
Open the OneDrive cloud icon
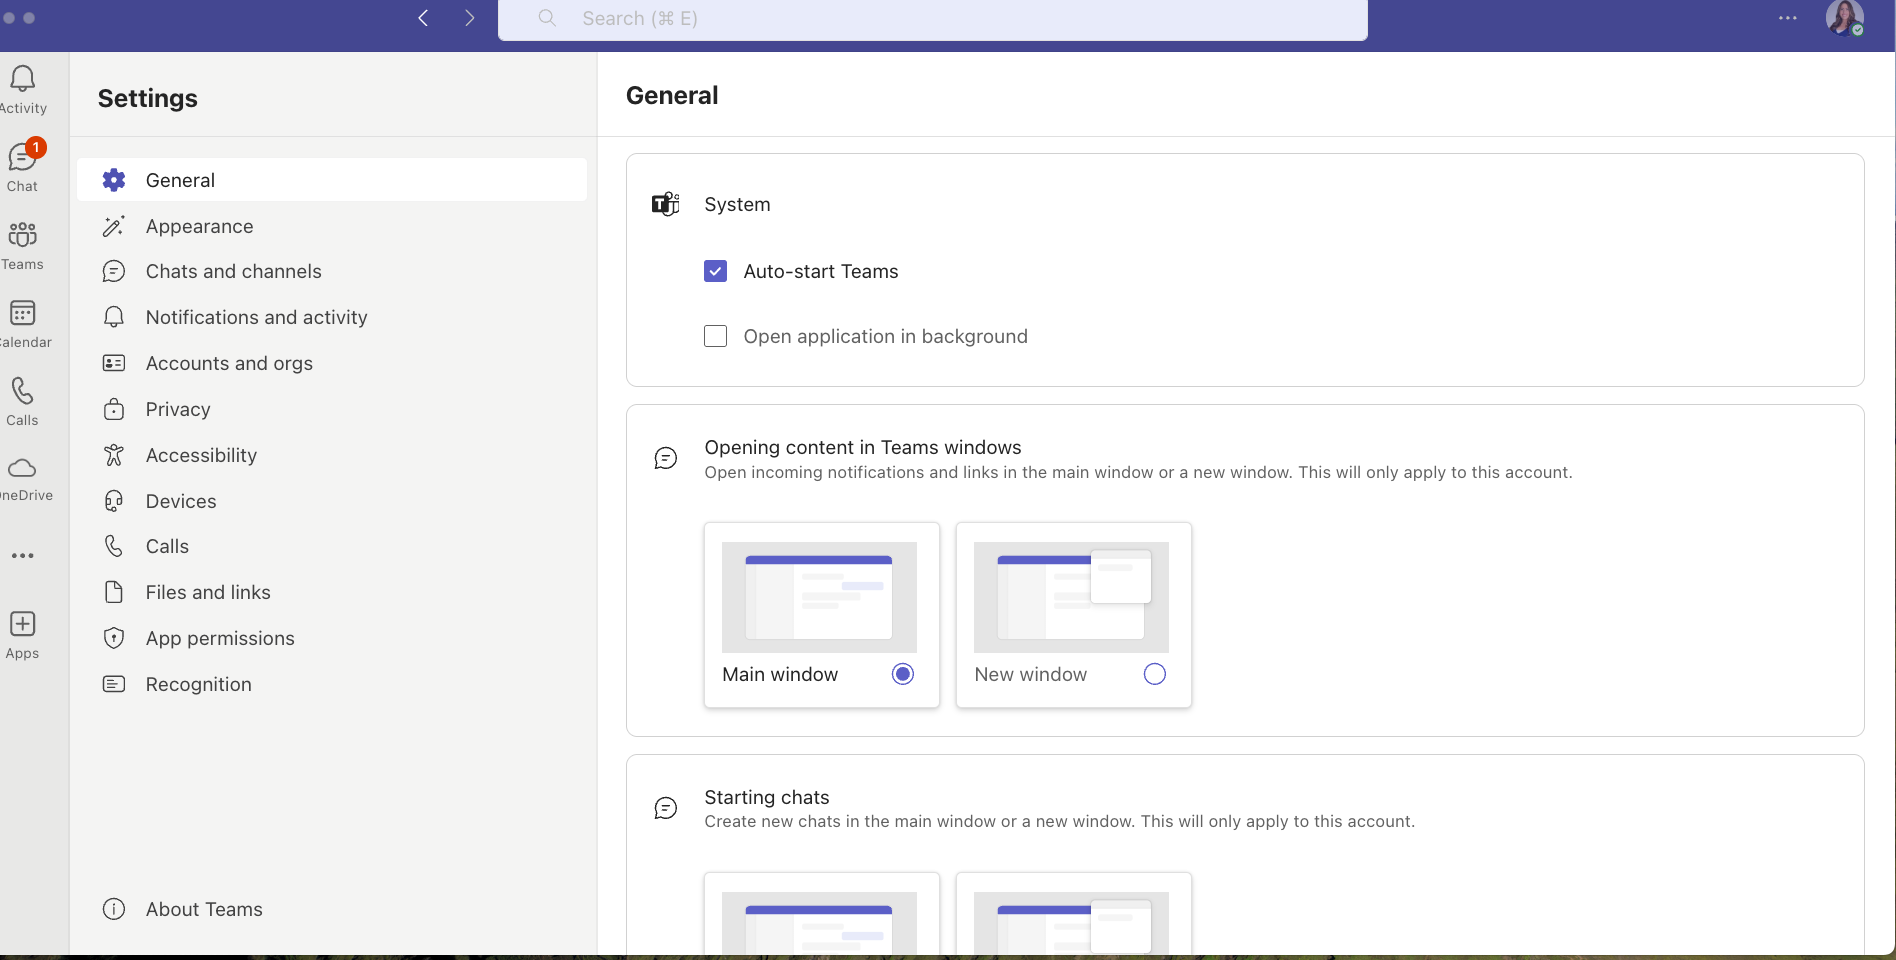click(22, 468)
